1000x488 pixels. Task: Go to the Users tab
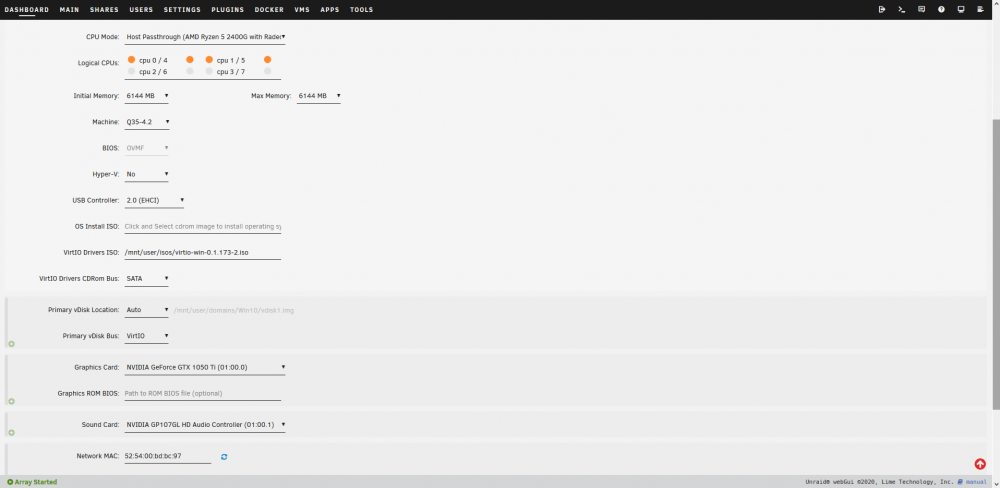[x=141, y=10]
